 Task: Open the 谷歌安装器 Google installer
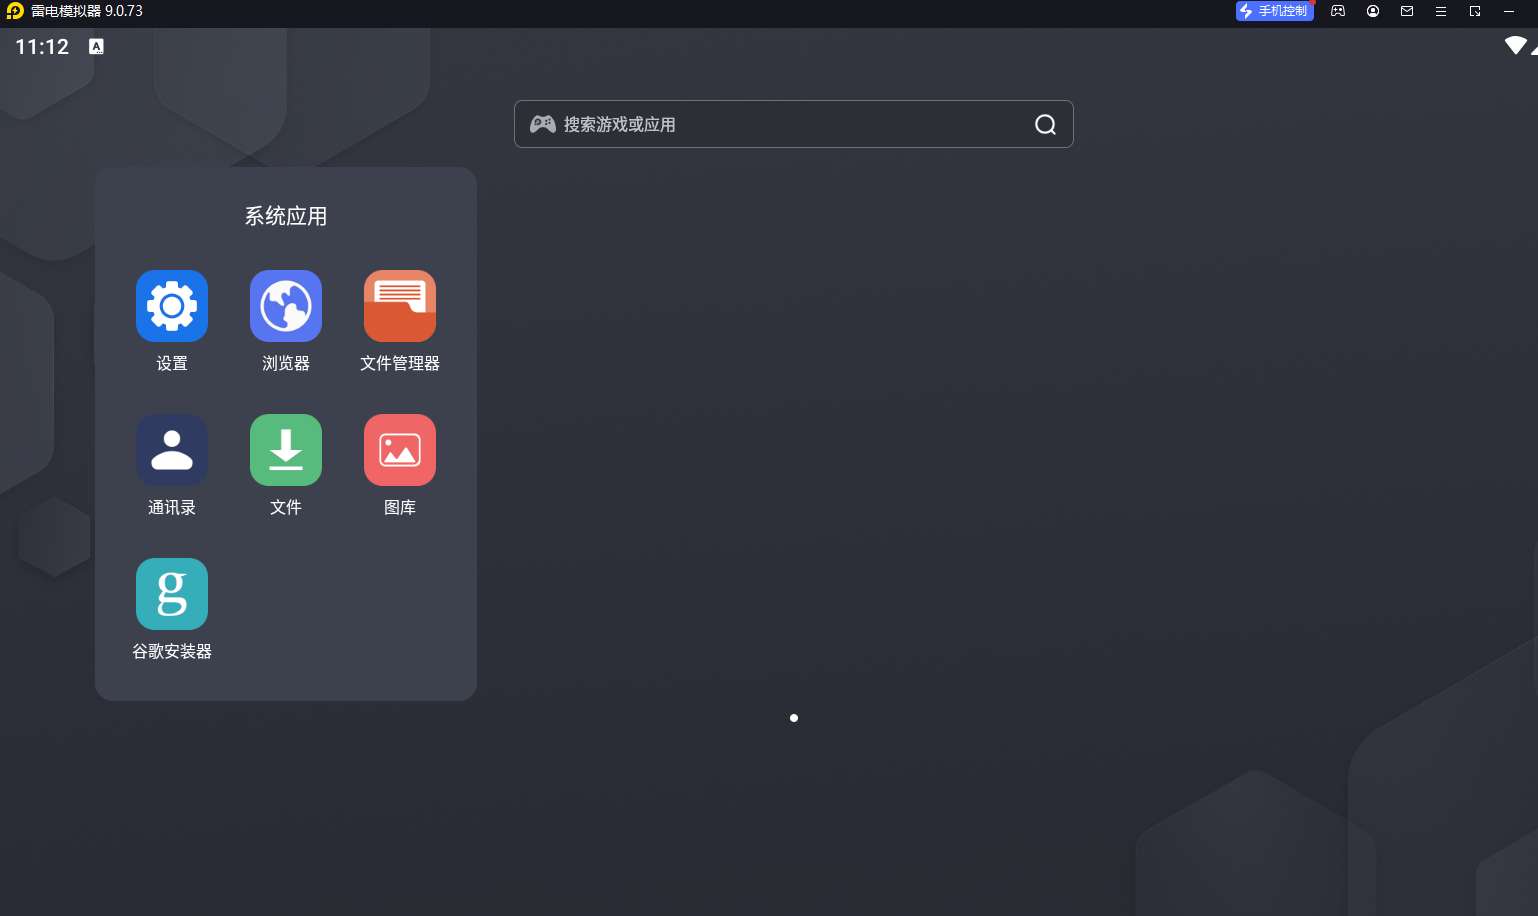click(172, 594)
